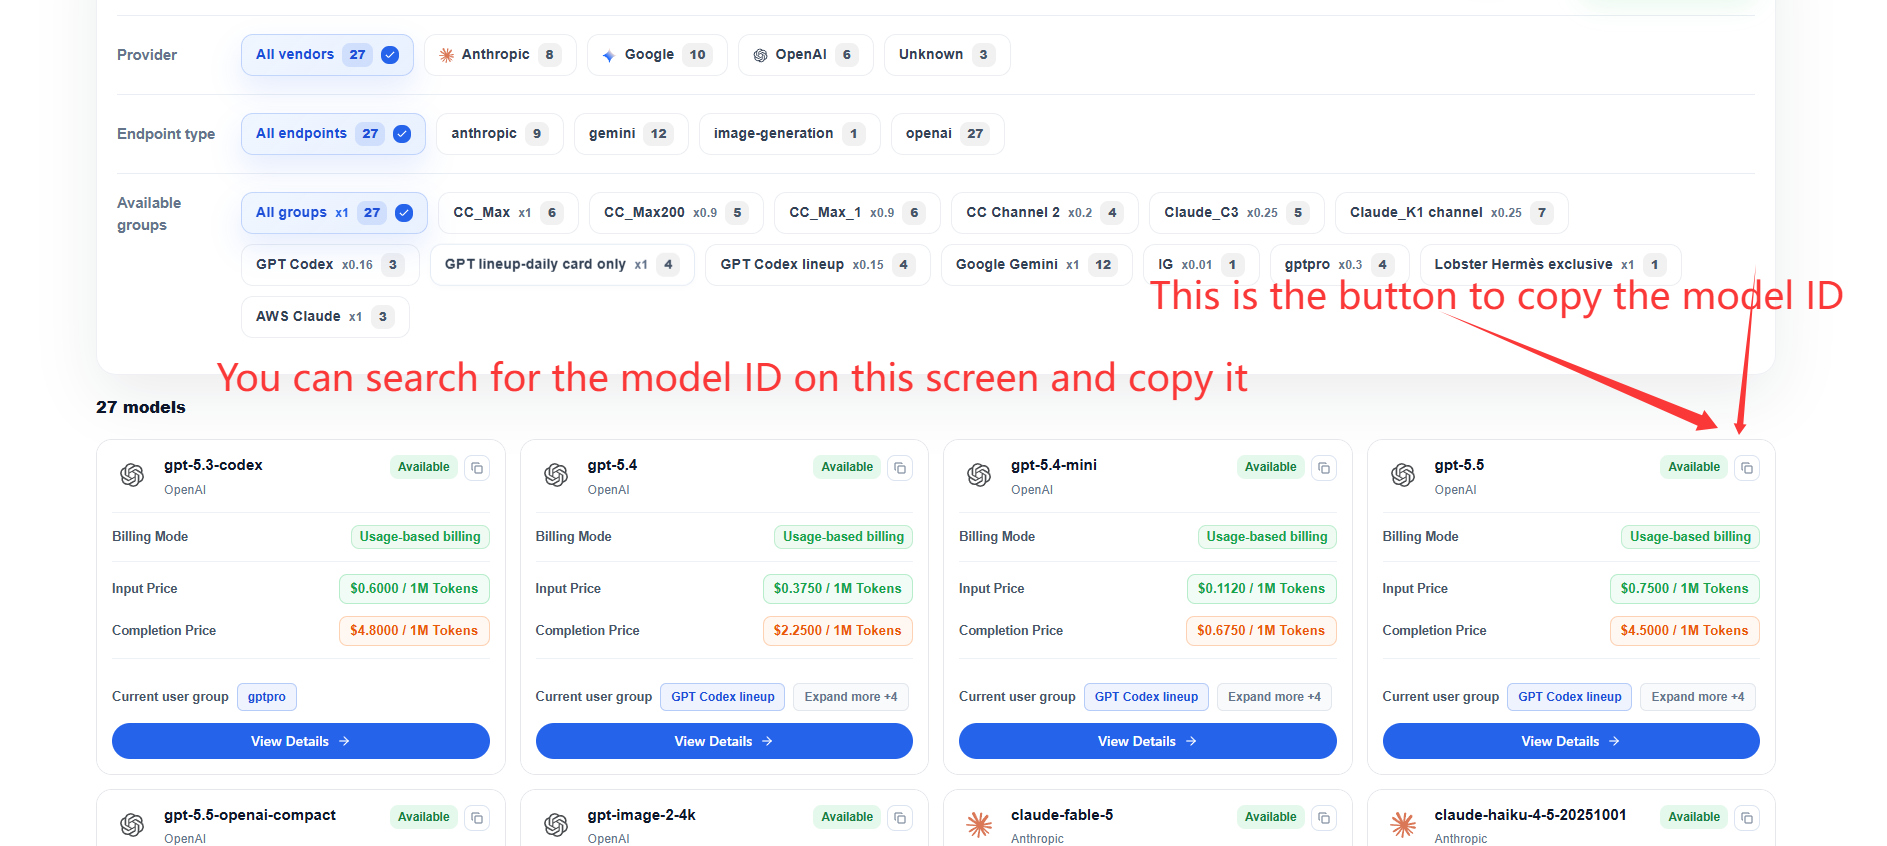1887x846 pixels.
Task: View Details for gpt-5.4
Action: pos(724,741)
